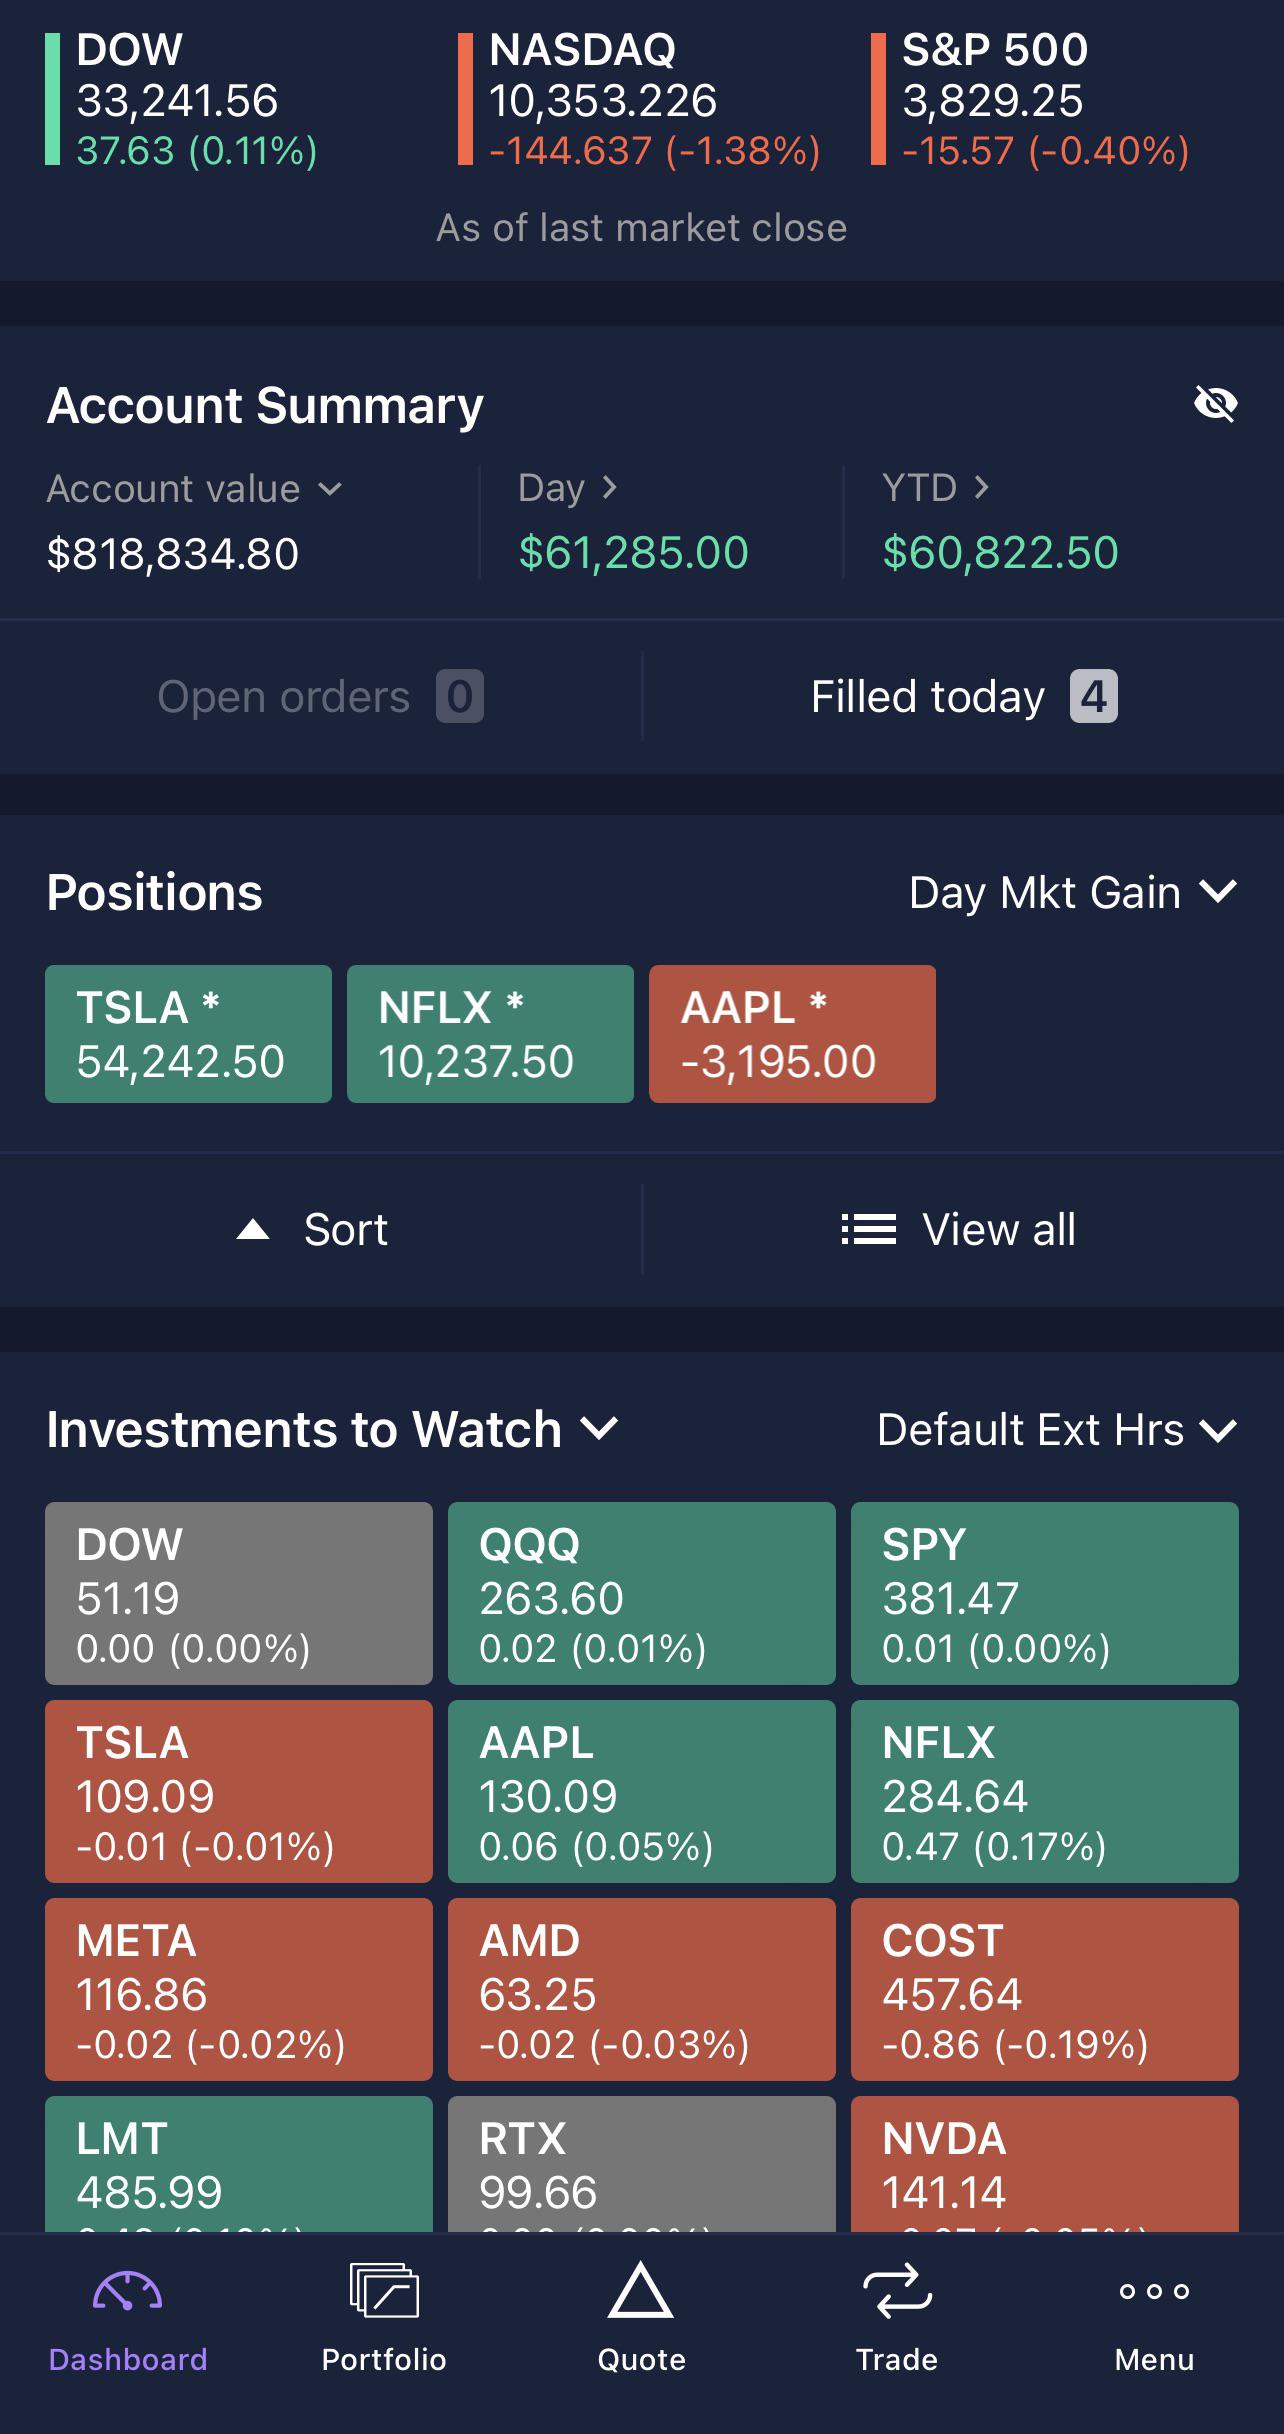The image size is (1284, 2434).
Task: Tap the View all list icon
Action: [868, 1229]
